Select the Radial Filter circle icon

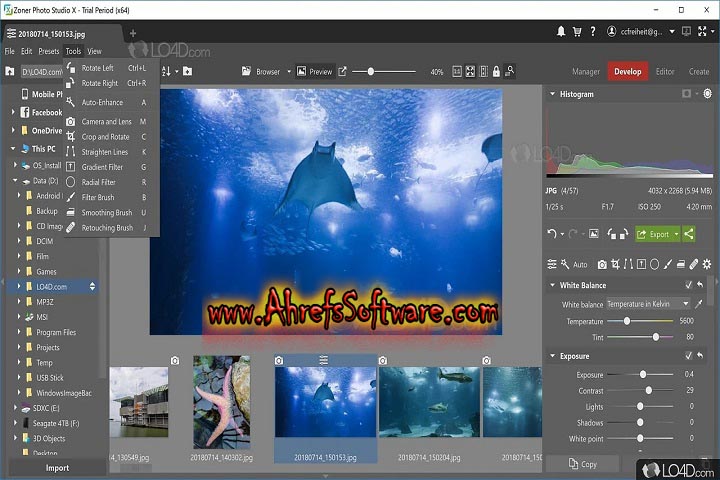coord(653,264)
